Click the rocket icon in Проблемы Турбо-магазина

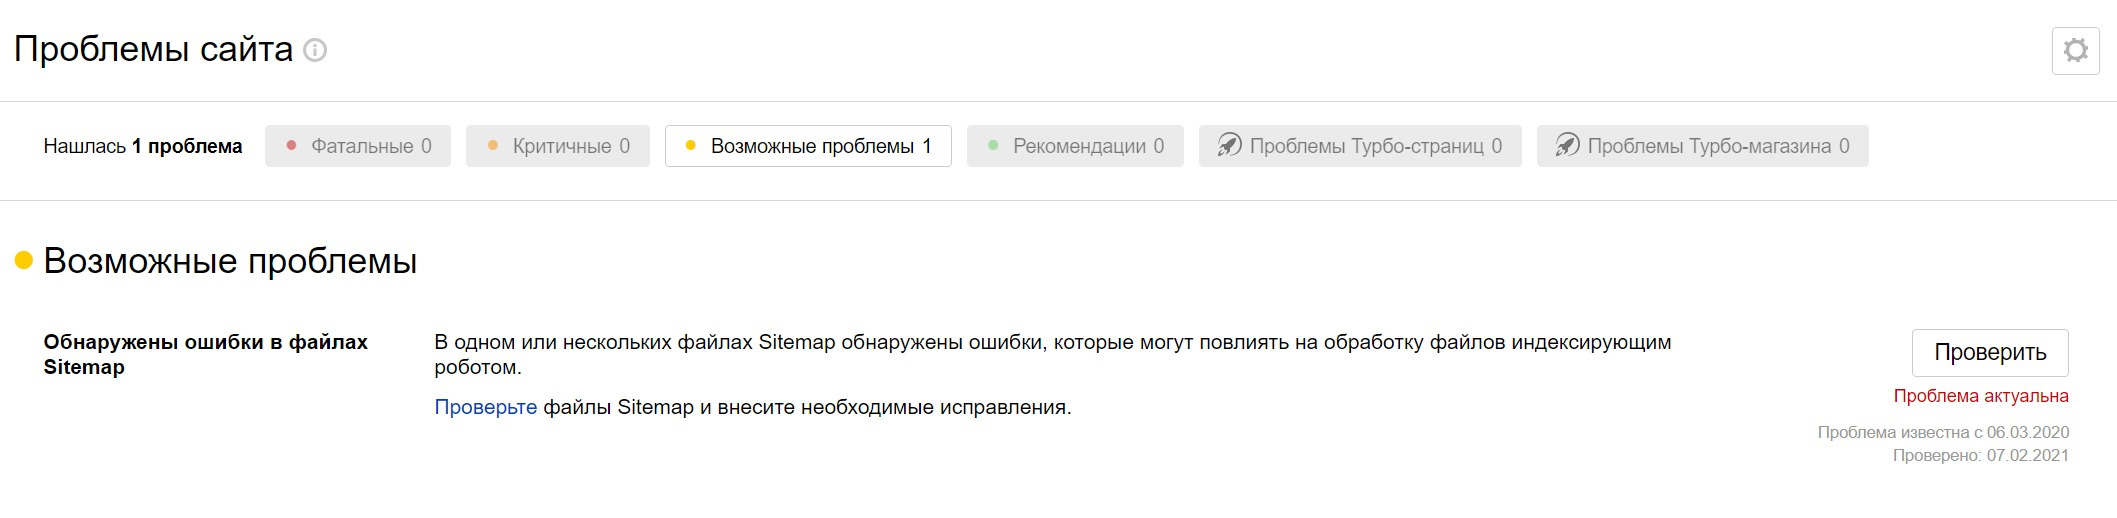pos(1567,146)
